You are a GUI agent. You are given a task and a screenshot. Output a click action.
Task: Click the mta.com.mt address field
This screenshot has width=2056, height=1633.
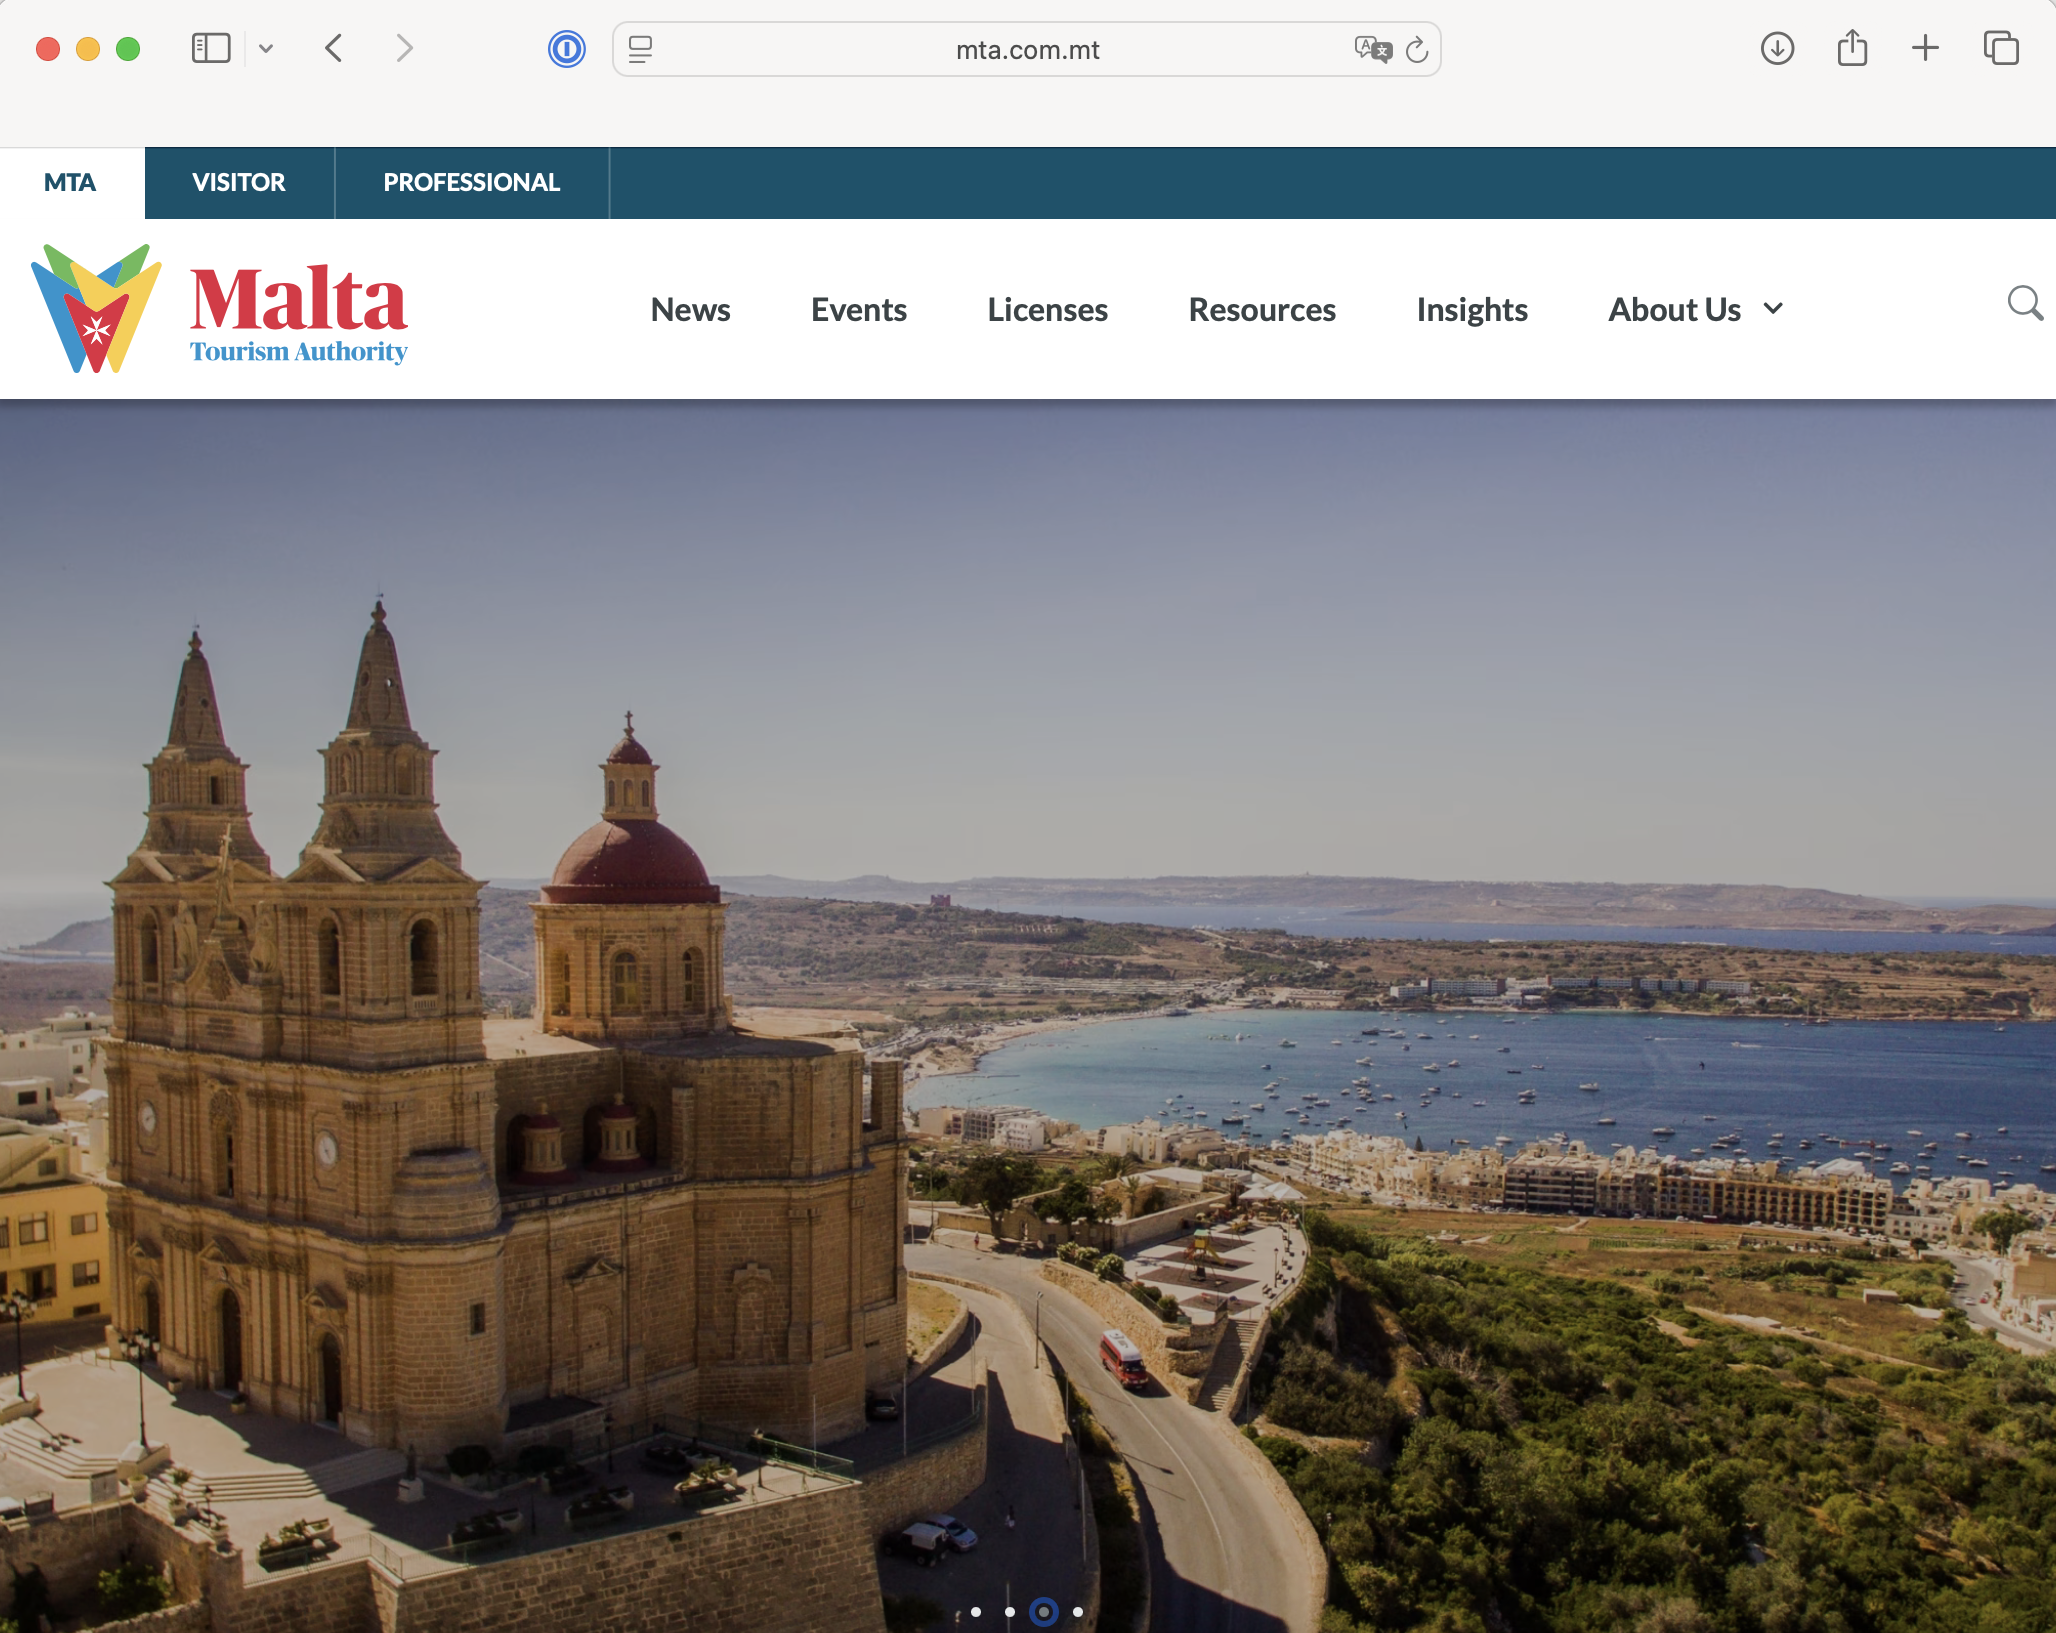coord(1027,50)
